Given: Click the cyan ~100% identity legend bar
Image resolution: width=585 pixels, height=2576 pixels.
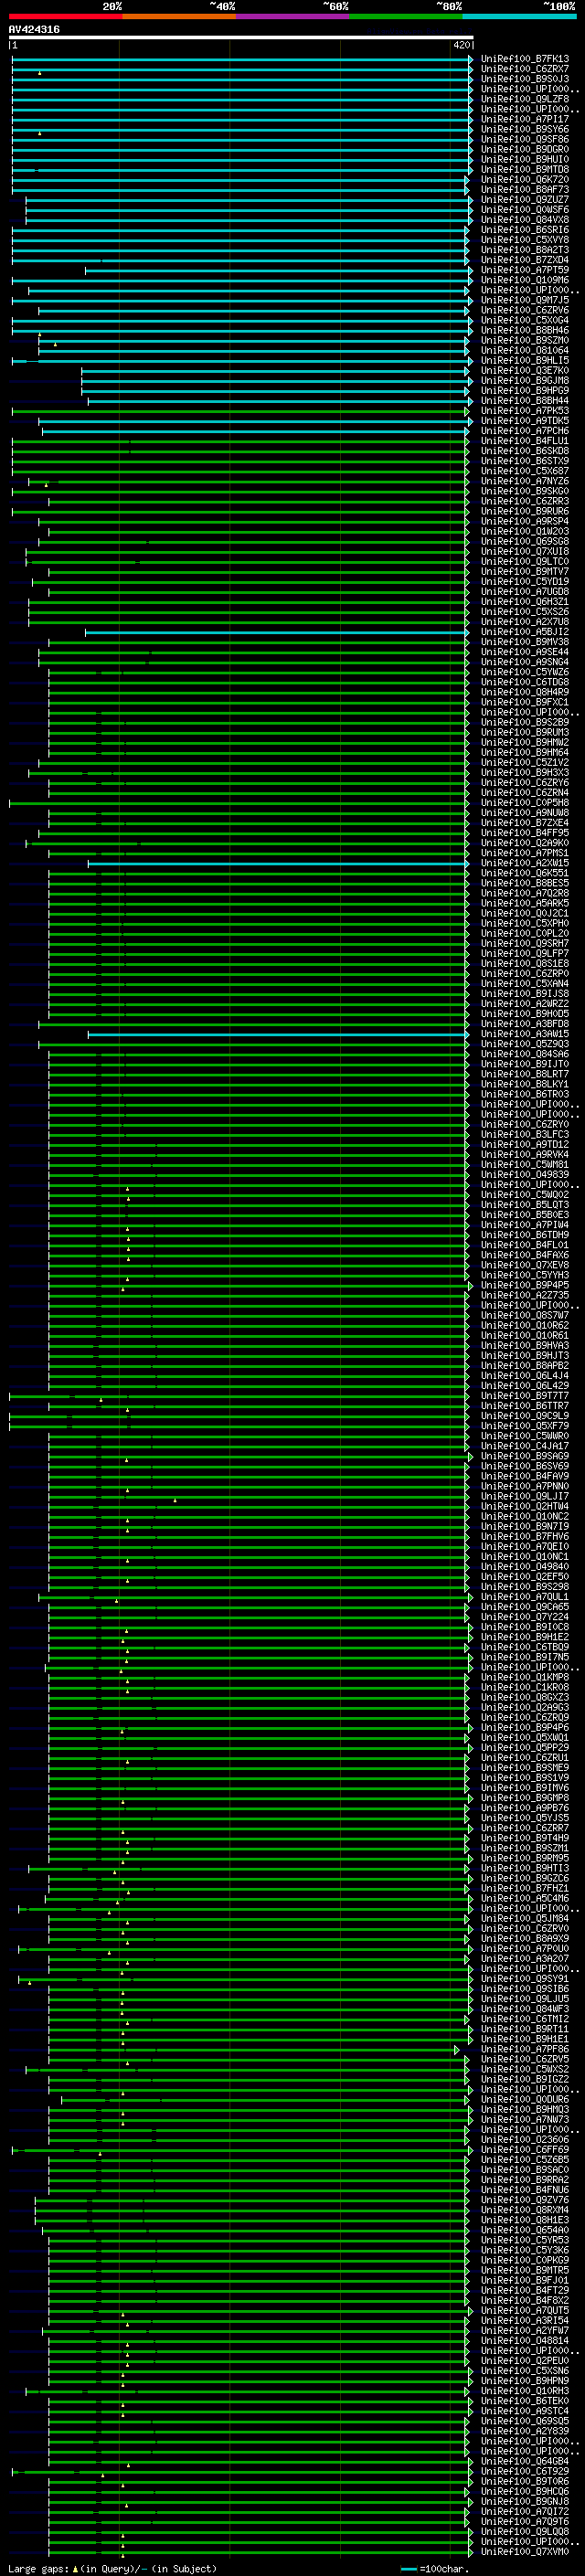Looking at the screenshot, I should tap(519, 16).
